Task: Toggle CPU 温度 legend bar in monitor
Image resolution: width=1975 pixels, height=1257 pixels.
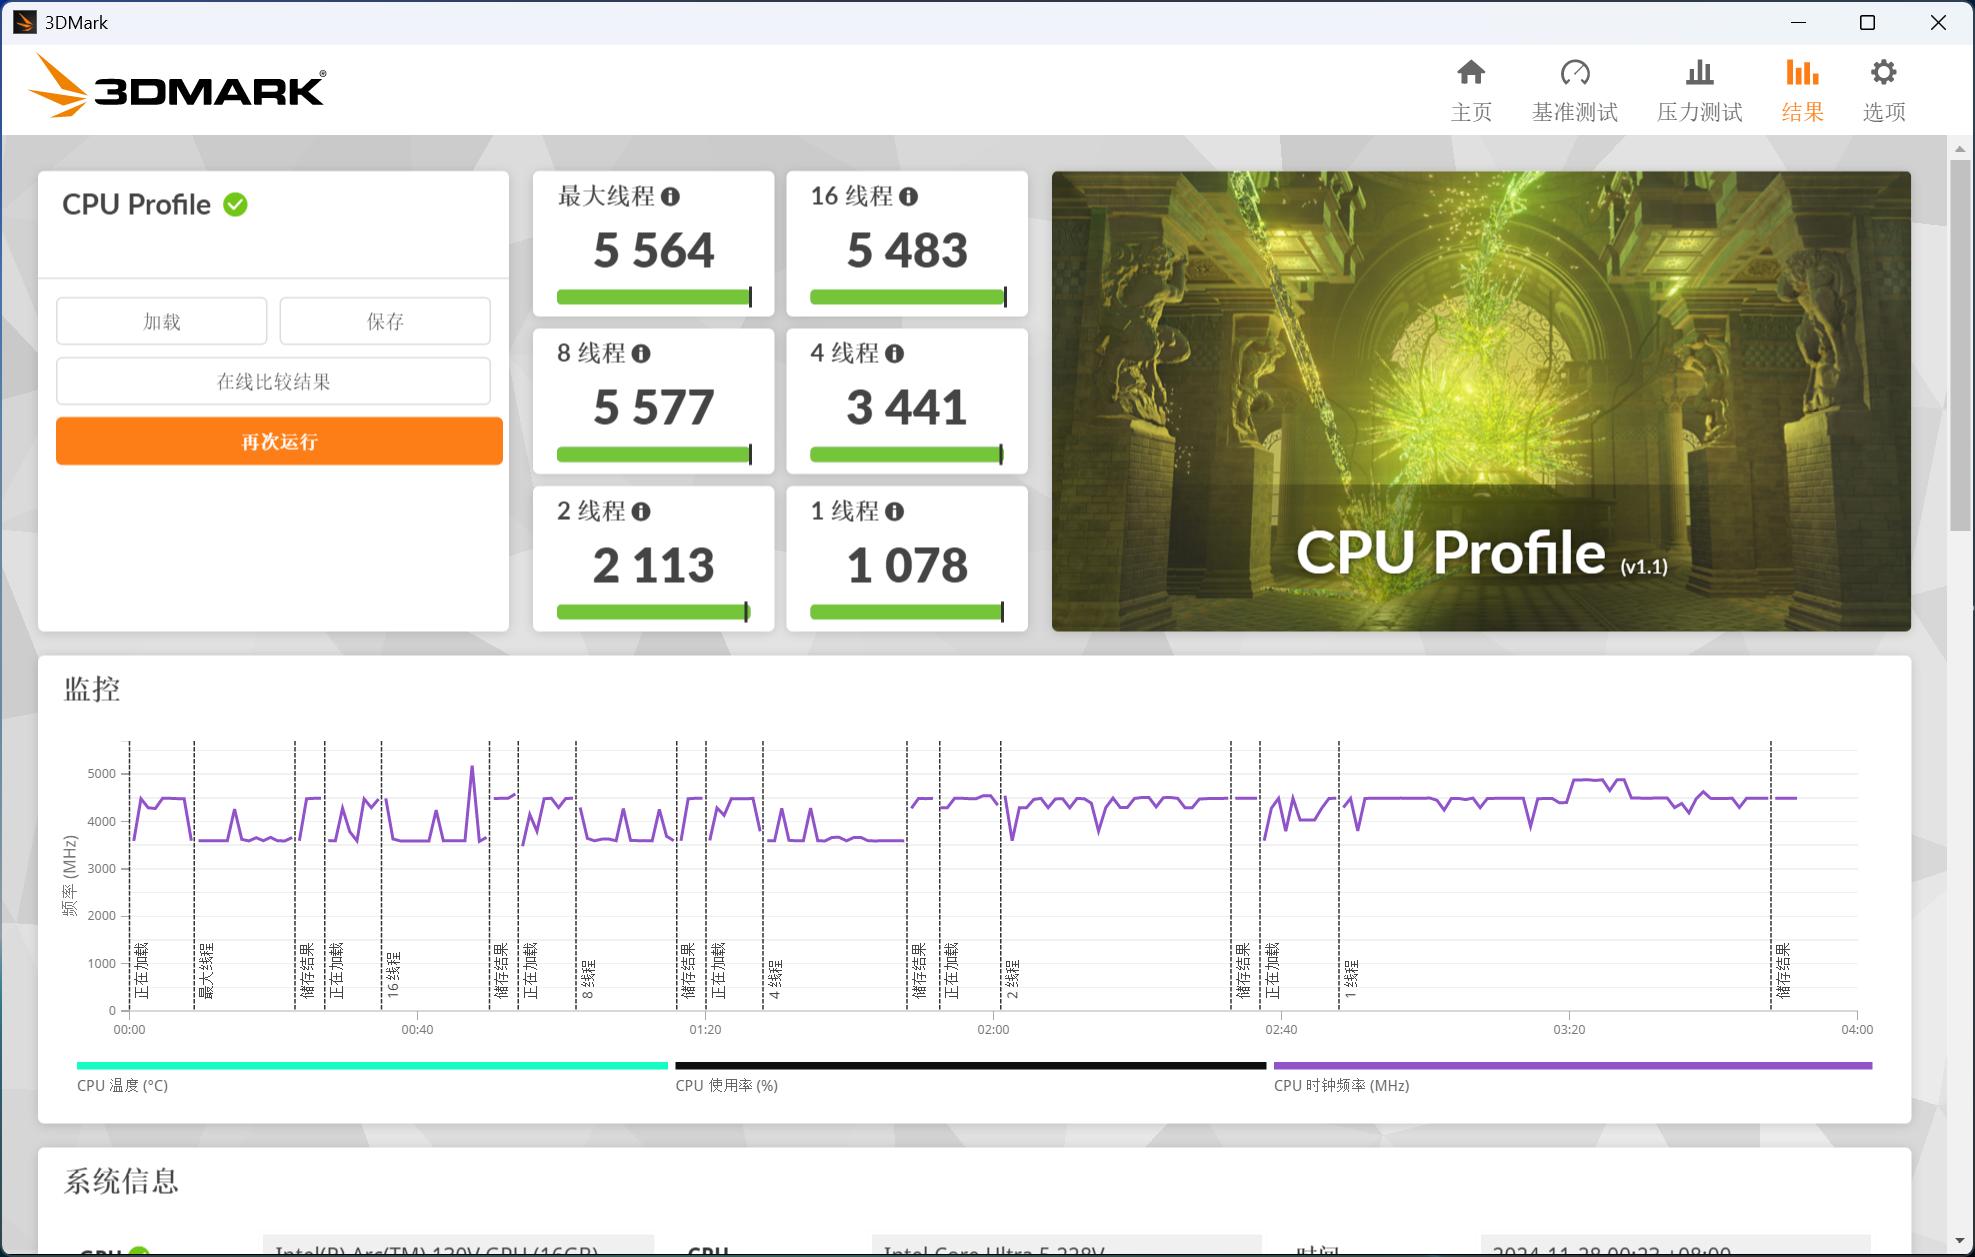Action: pos(371,1066)
